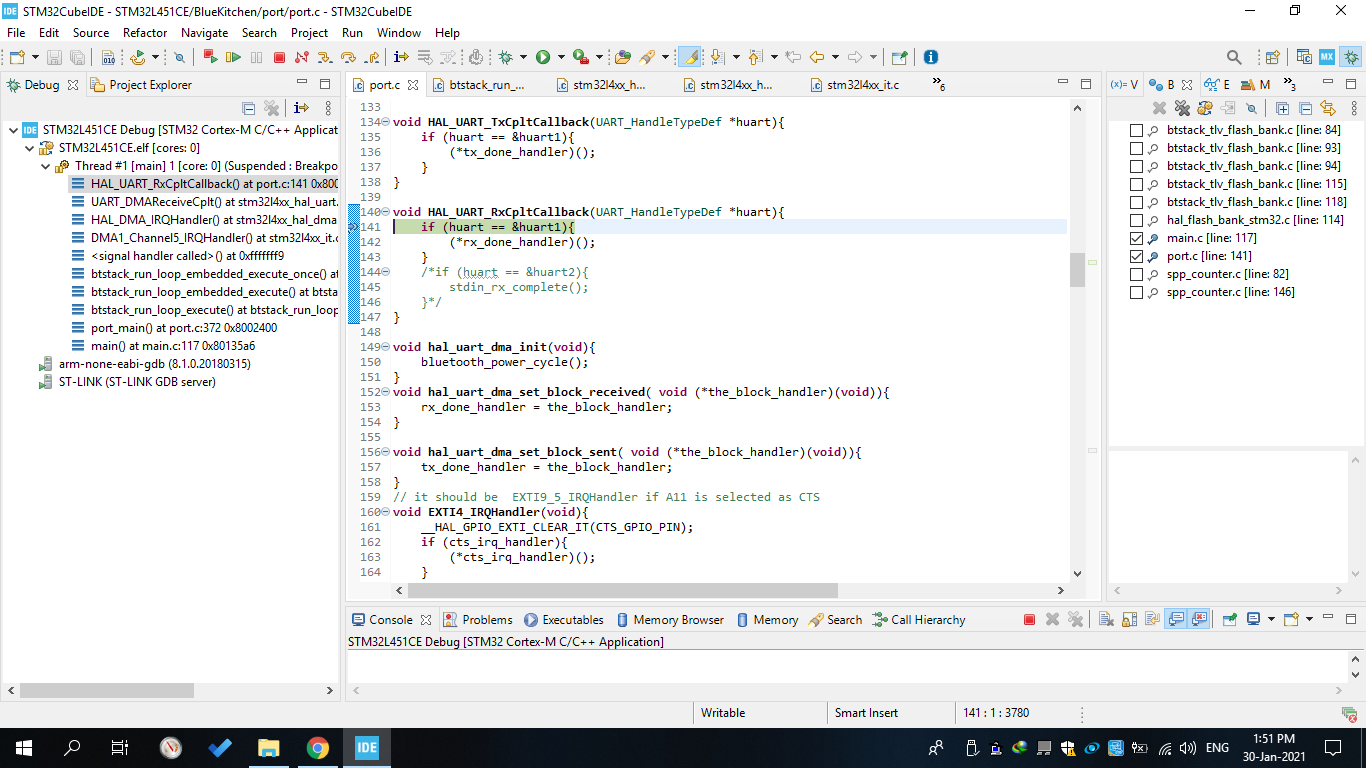This screenshot has height=768, width=1366.
Task: Disable the port.c line 141 breakpoint
Action: click(1137, 255)
